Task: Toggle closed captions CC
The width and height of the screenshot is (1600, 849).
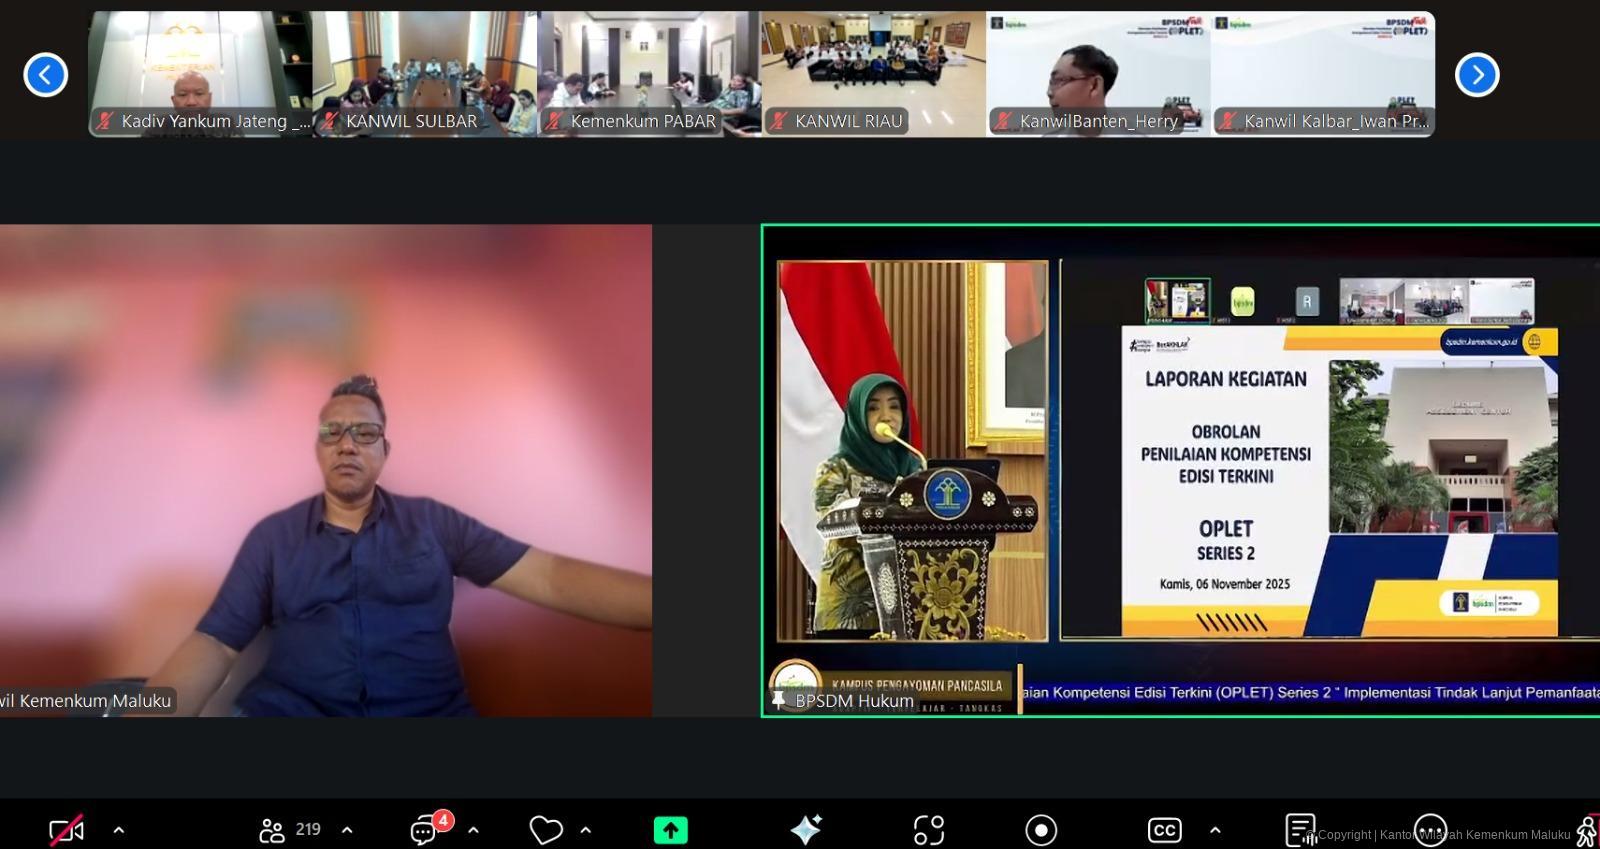Action: click(1164, 830)
